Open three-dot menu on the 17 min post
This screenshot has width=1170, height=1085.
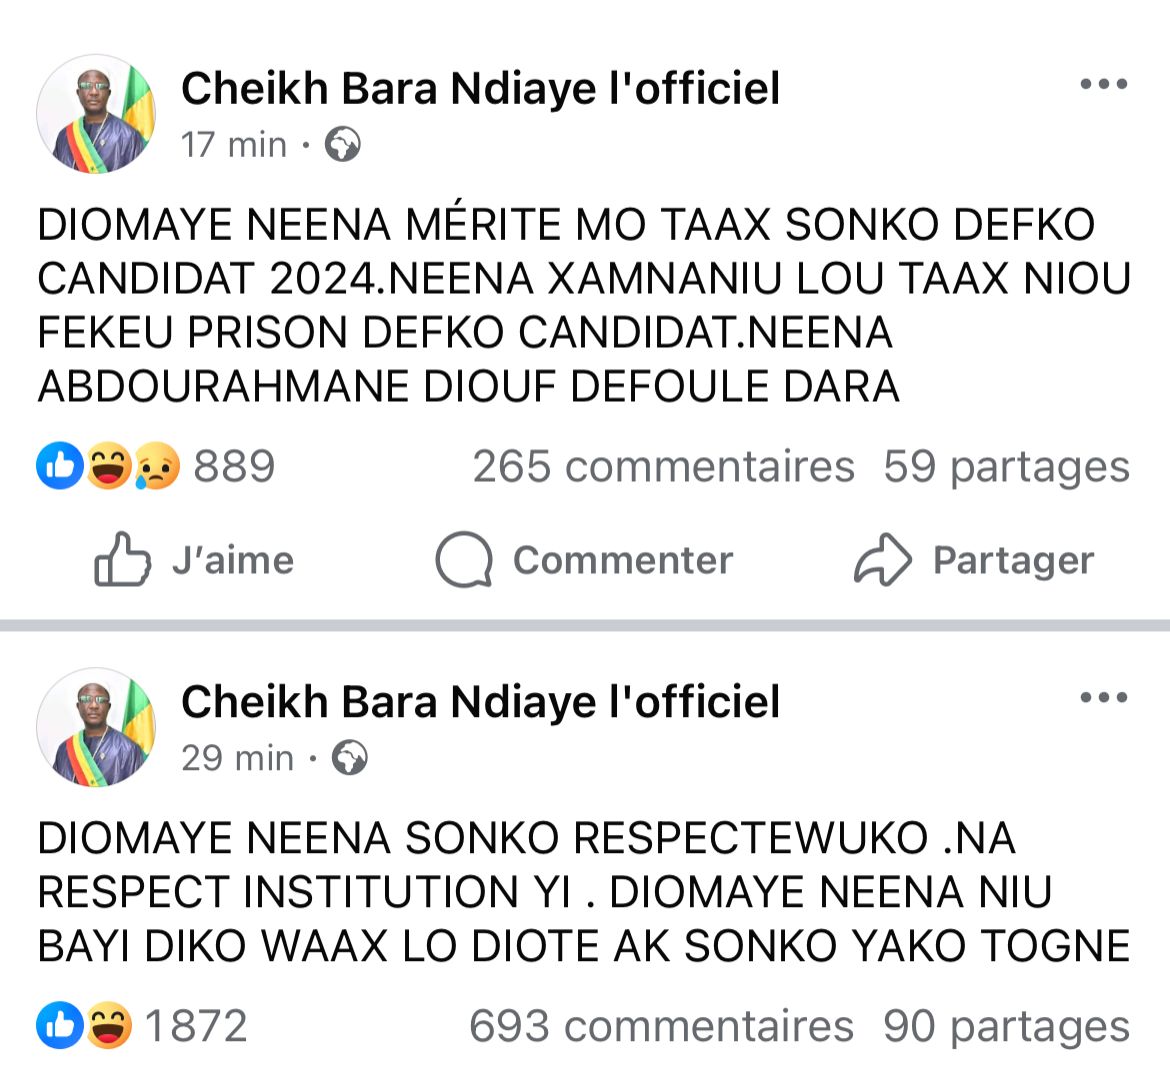(1104, 85)
